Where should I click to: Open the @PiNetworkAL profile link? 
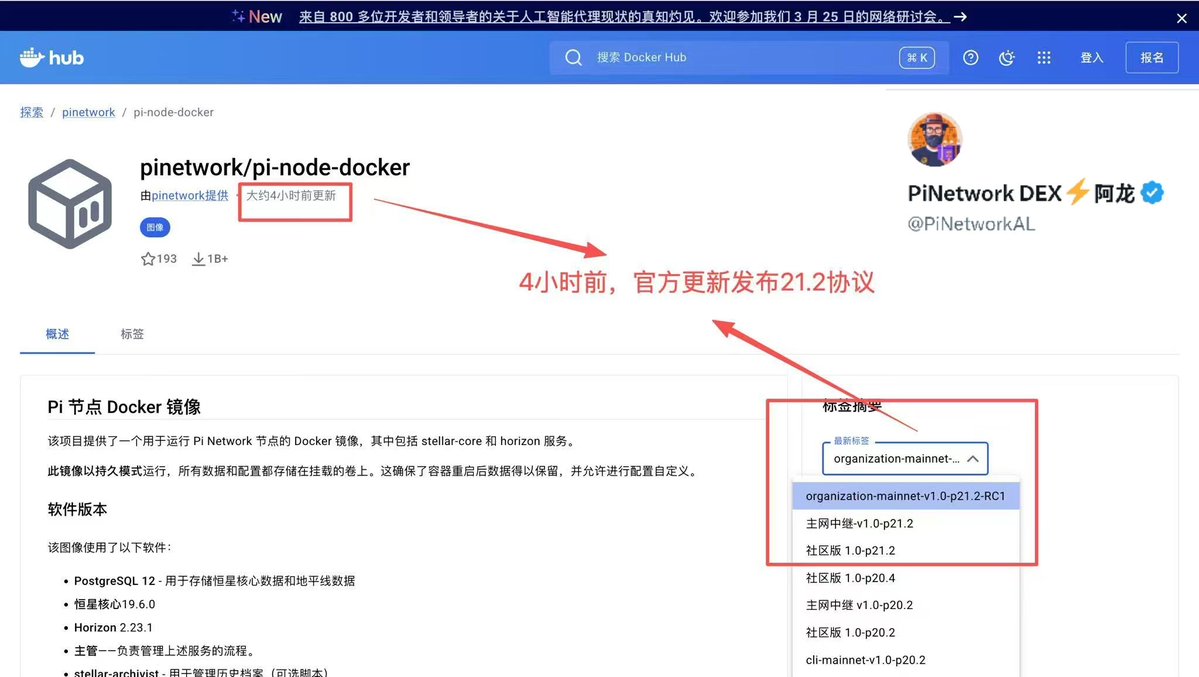970,223
